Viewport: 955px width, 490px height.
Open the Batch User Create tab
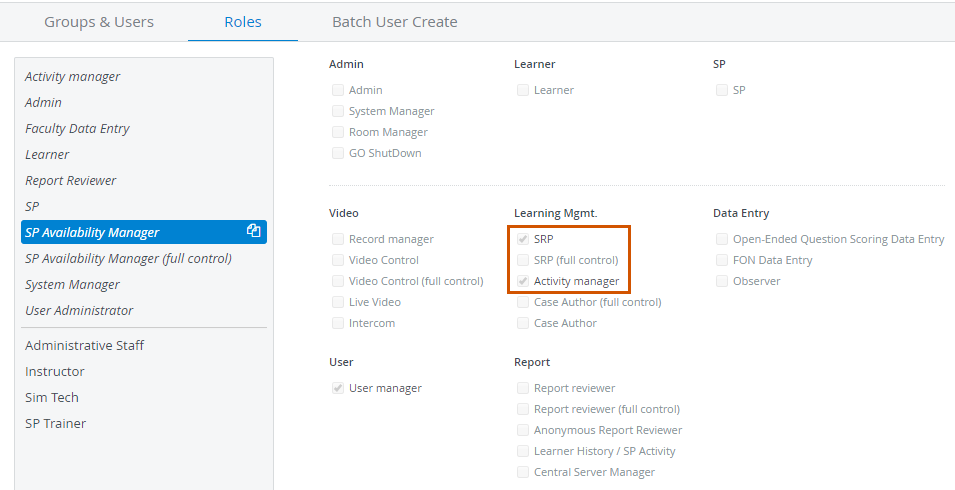point(395,22)
